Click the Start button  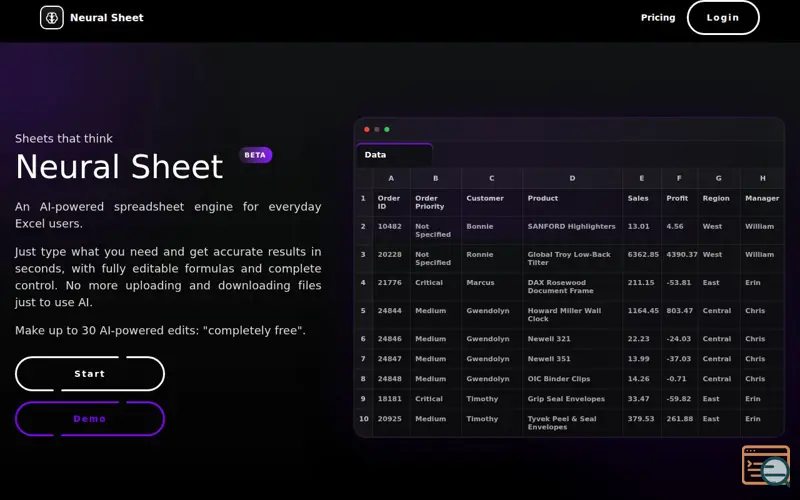click(90, 373)
